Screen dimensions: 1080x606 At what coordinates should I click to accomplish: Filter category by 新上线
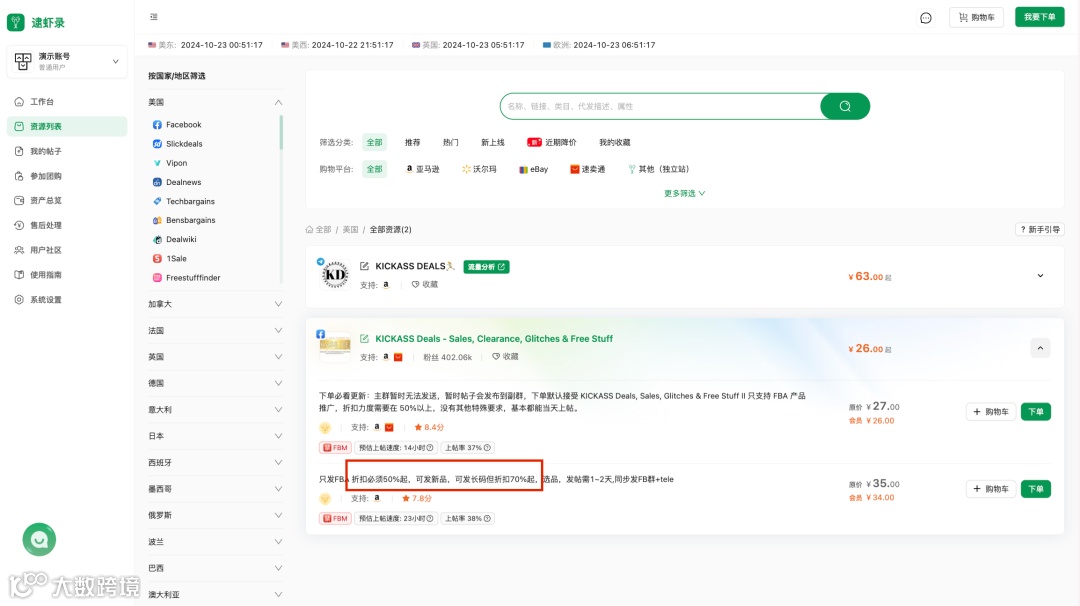point(492,143)
